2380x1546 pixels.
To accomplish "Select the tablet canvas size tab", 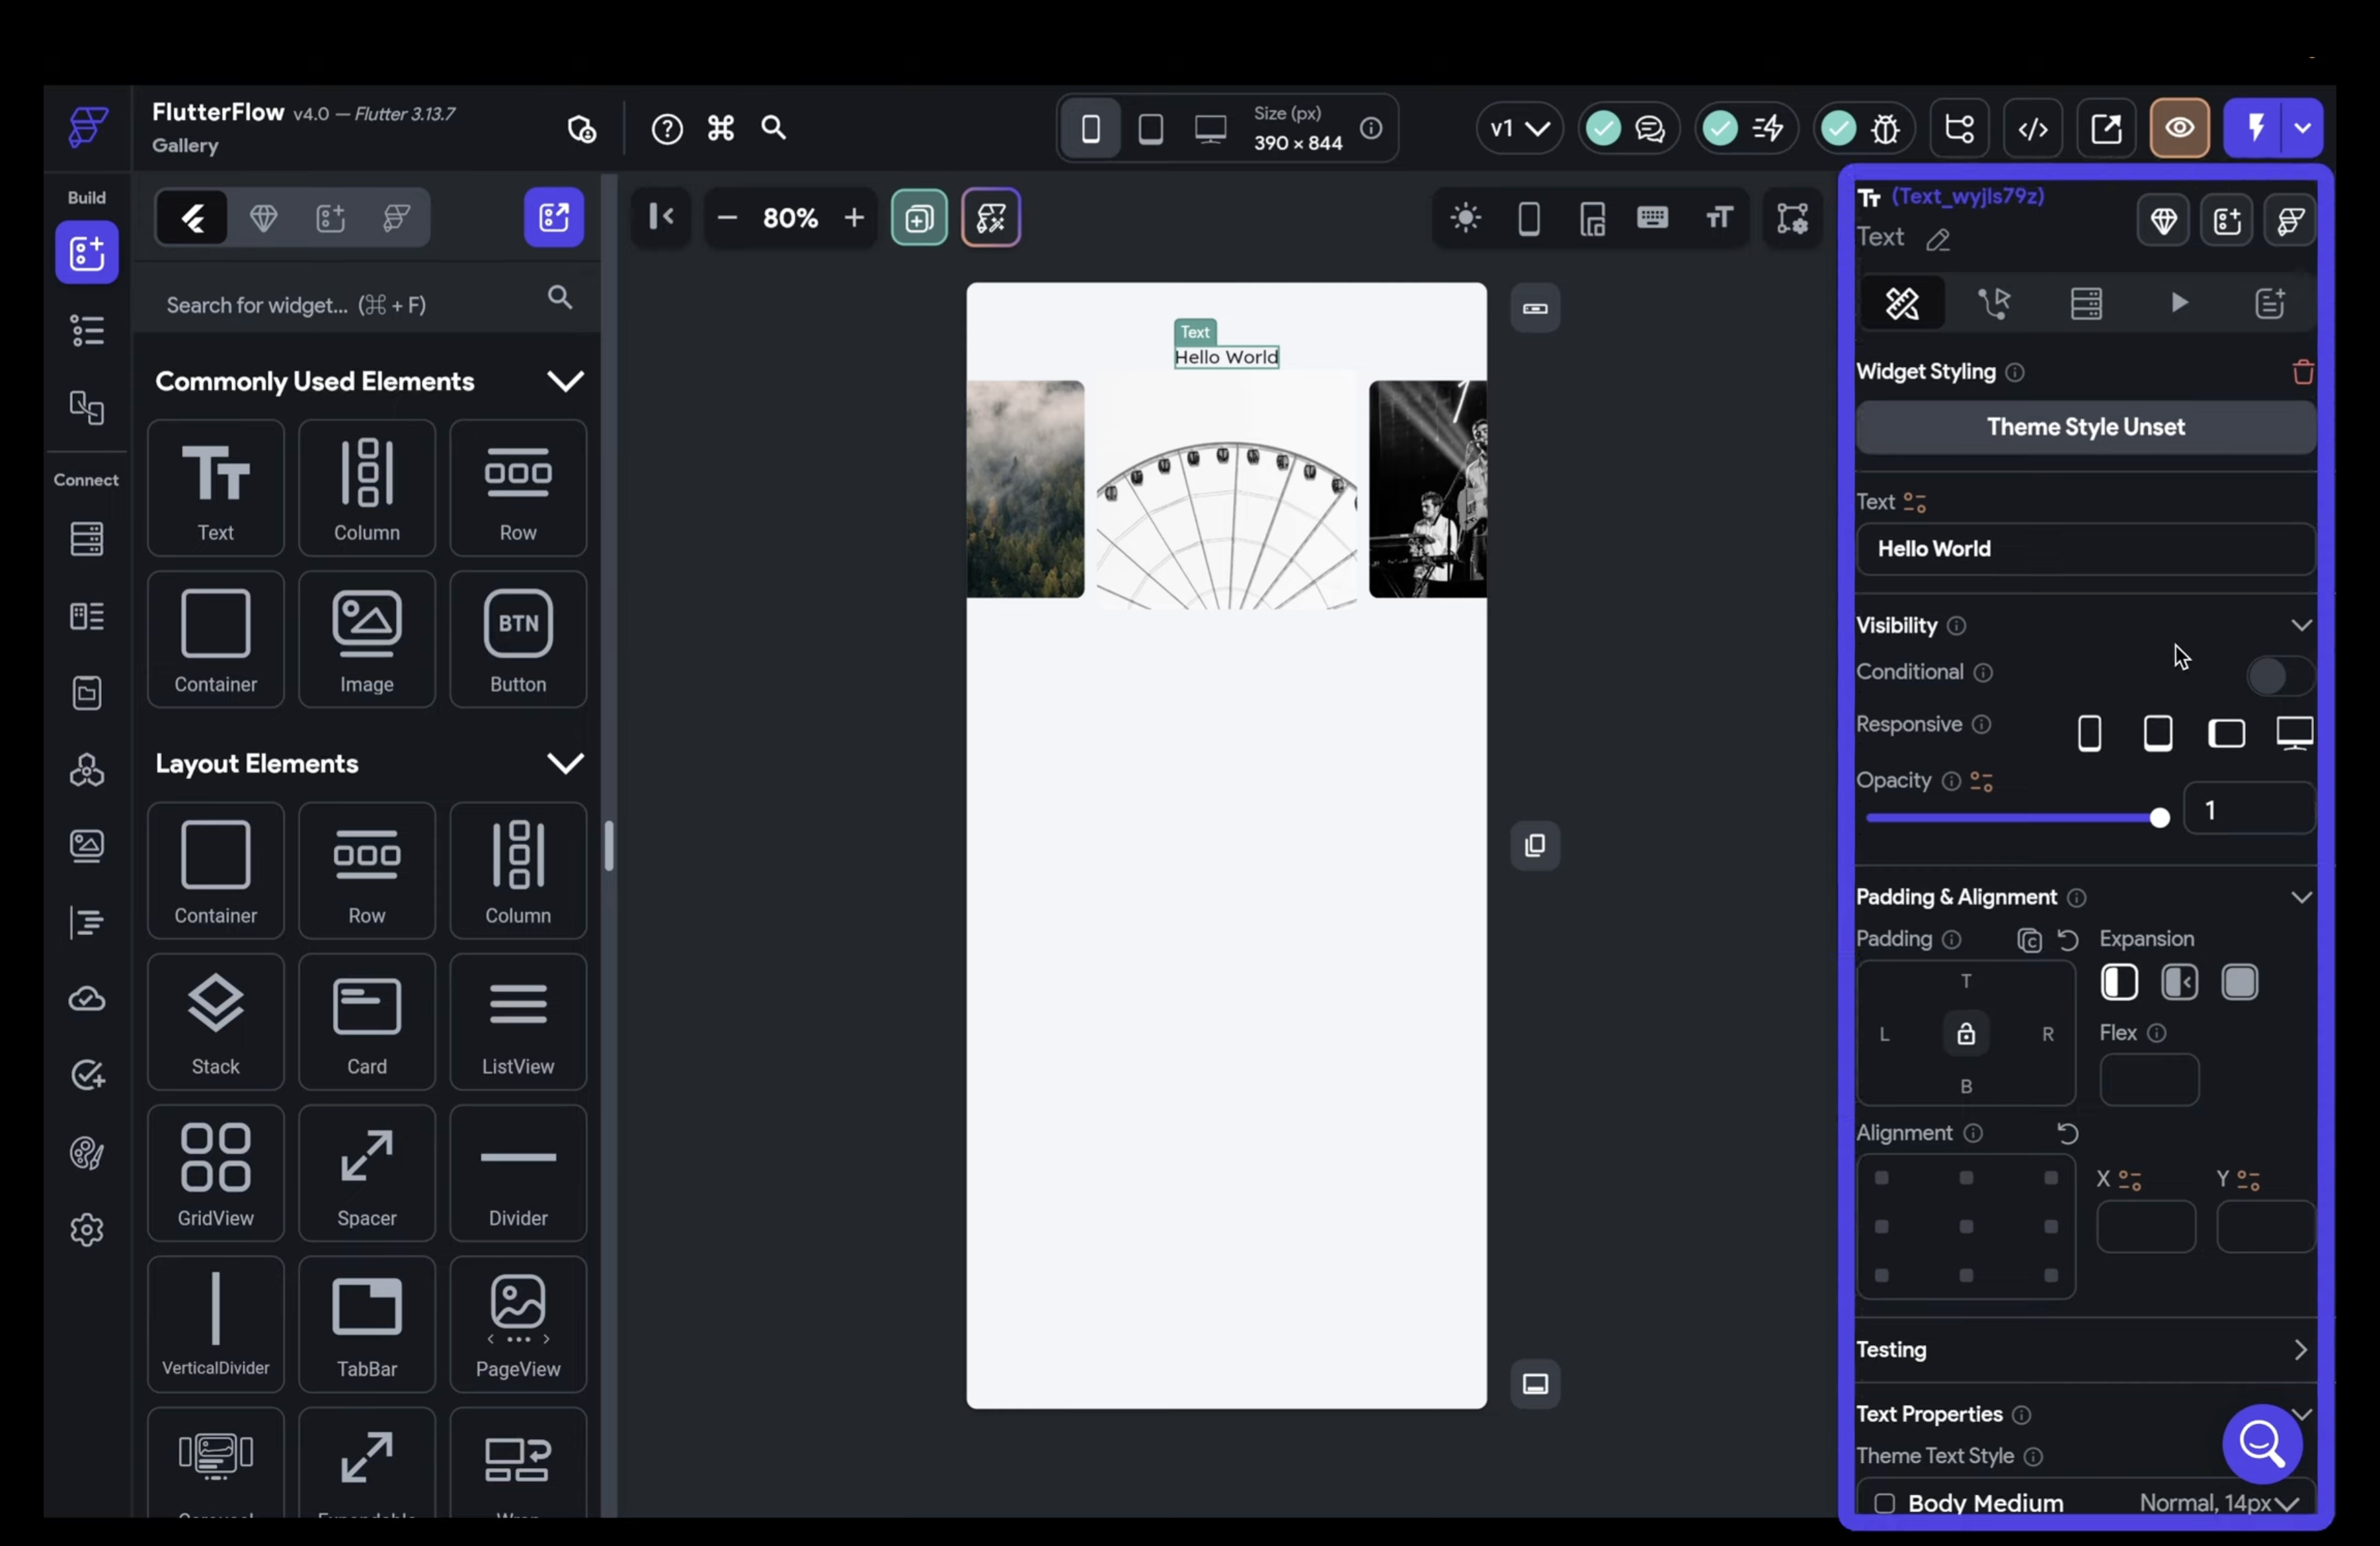I will coord(1150,128).
